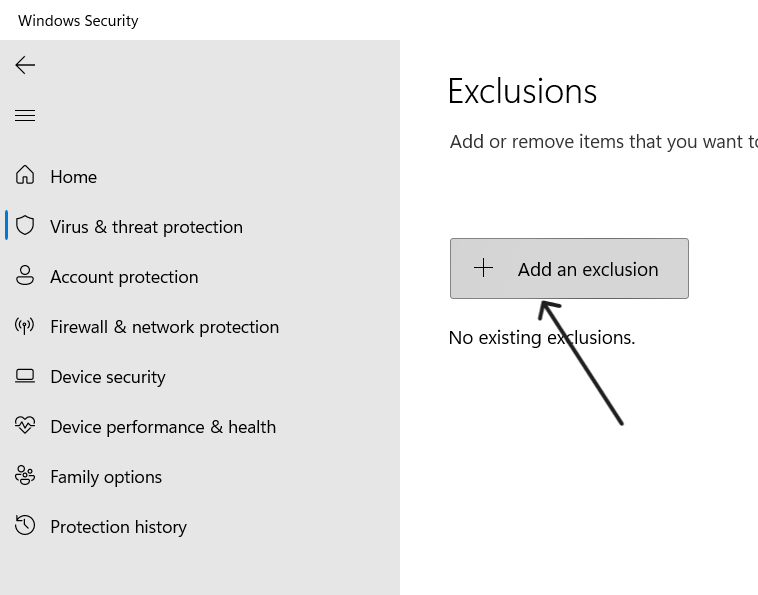Click the plus icon for adding exclusion
This screenshot has width=758, height=595.
coord(483,268)
